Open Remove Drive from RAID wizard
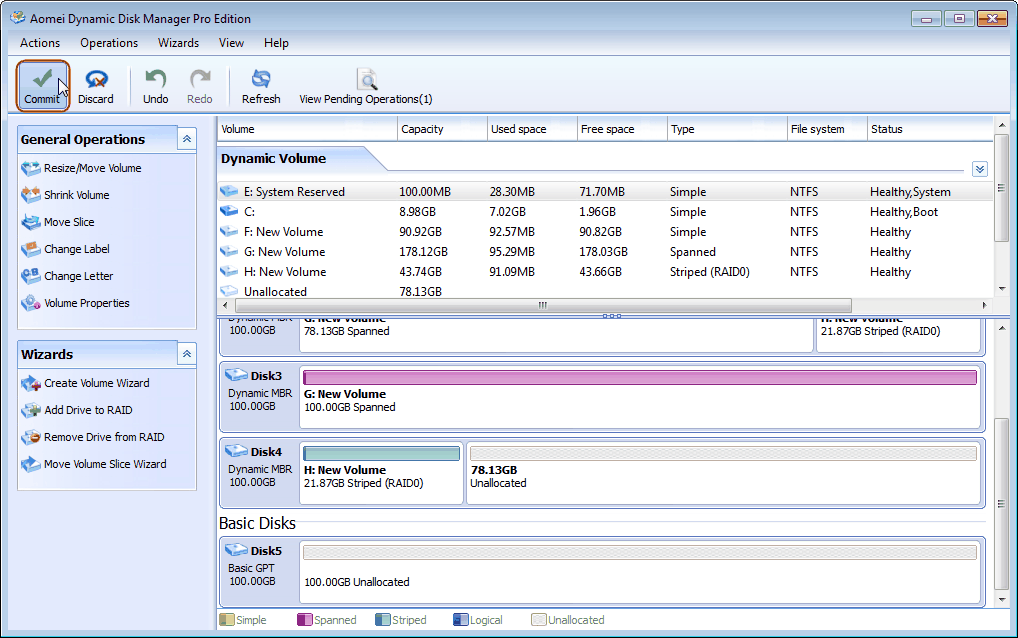Image resolution: width=1018 pixels, height=638 pixels. click(103, 437)
